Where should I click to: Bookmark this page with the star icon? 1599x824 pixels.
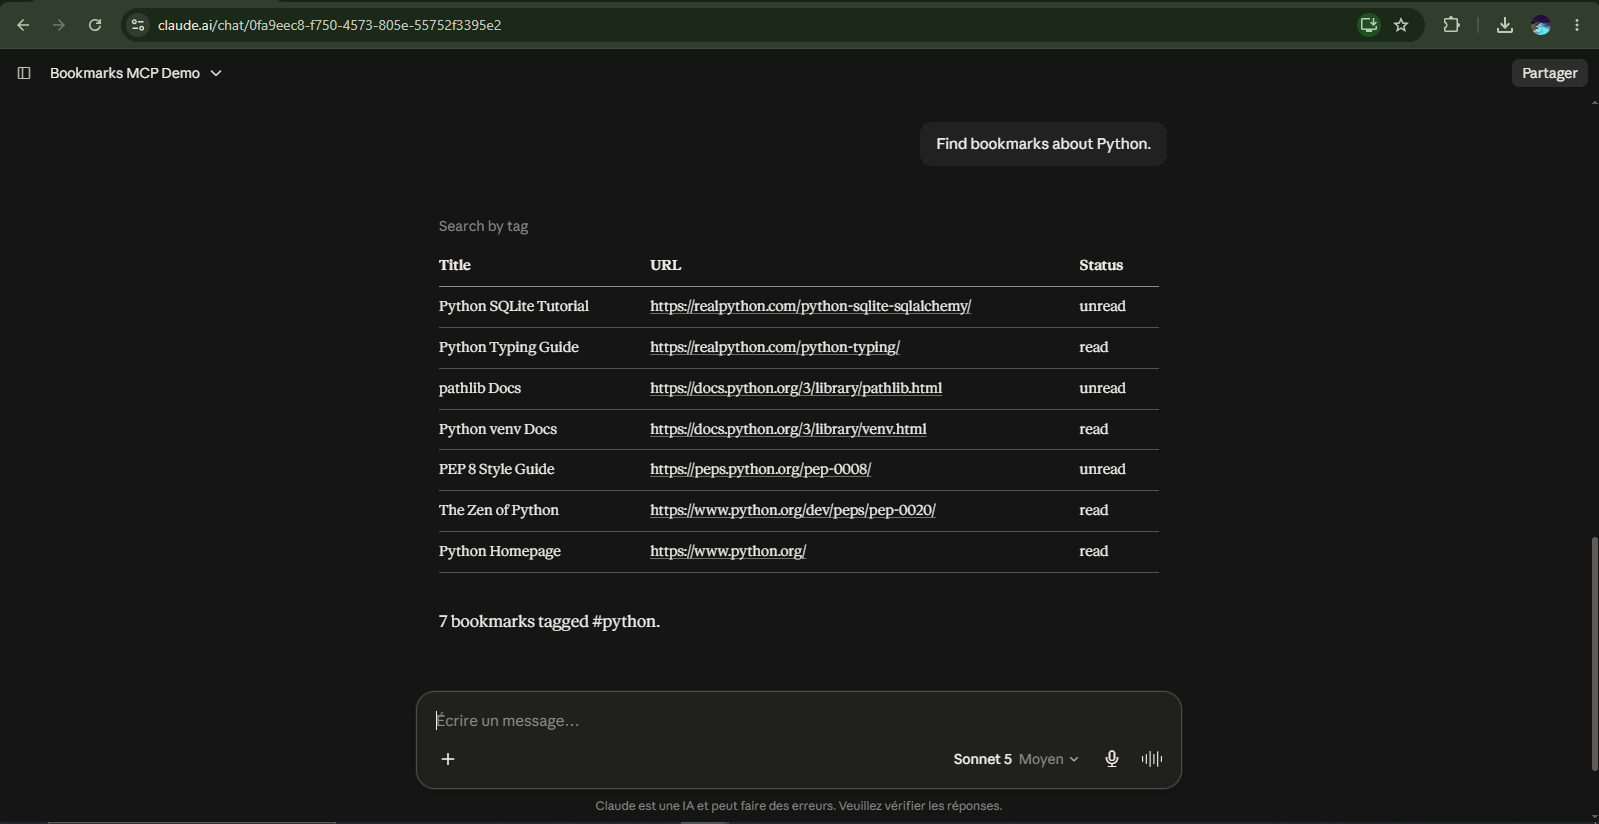(1401, 25)
